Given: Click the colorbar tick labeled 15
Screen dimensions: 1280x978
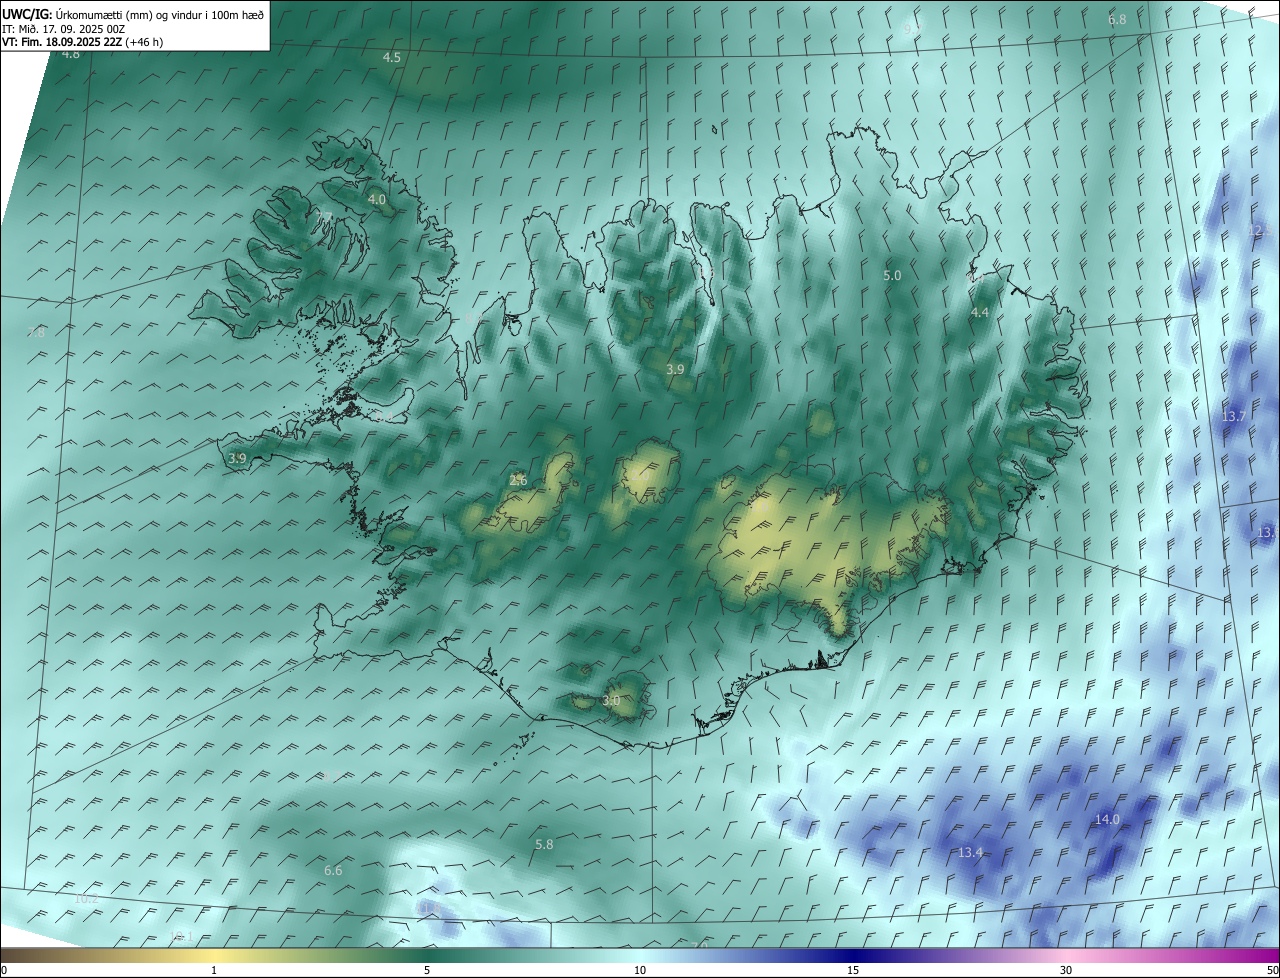Looking at the screenshot, I should point(853,970).
